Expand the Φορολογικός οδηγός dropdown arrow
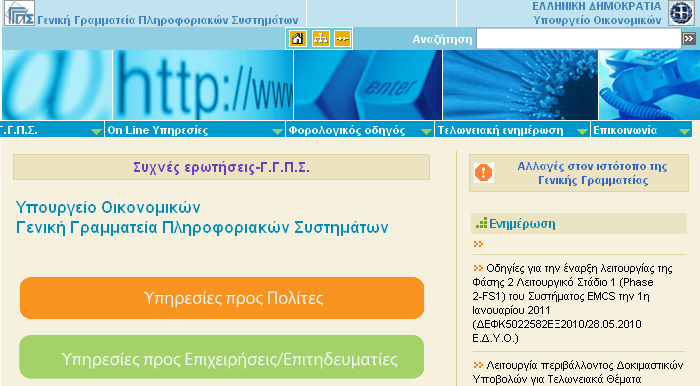Viewport: 700px width, 386px height. [426, 131]
